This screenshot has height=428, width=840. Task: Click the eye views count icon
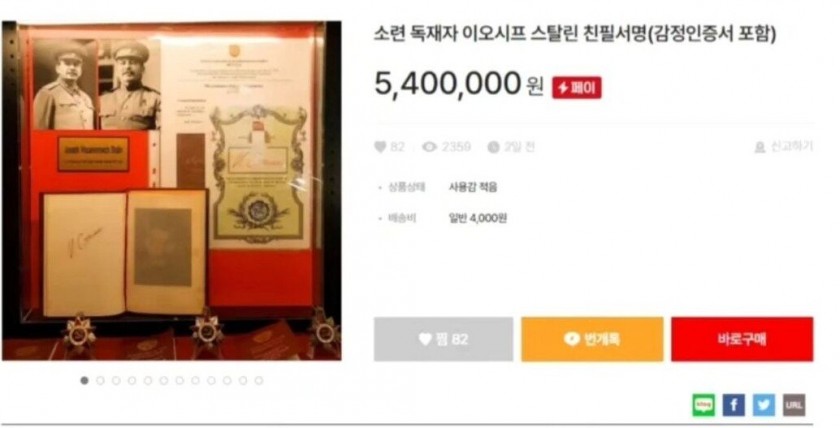pos(429,147)
